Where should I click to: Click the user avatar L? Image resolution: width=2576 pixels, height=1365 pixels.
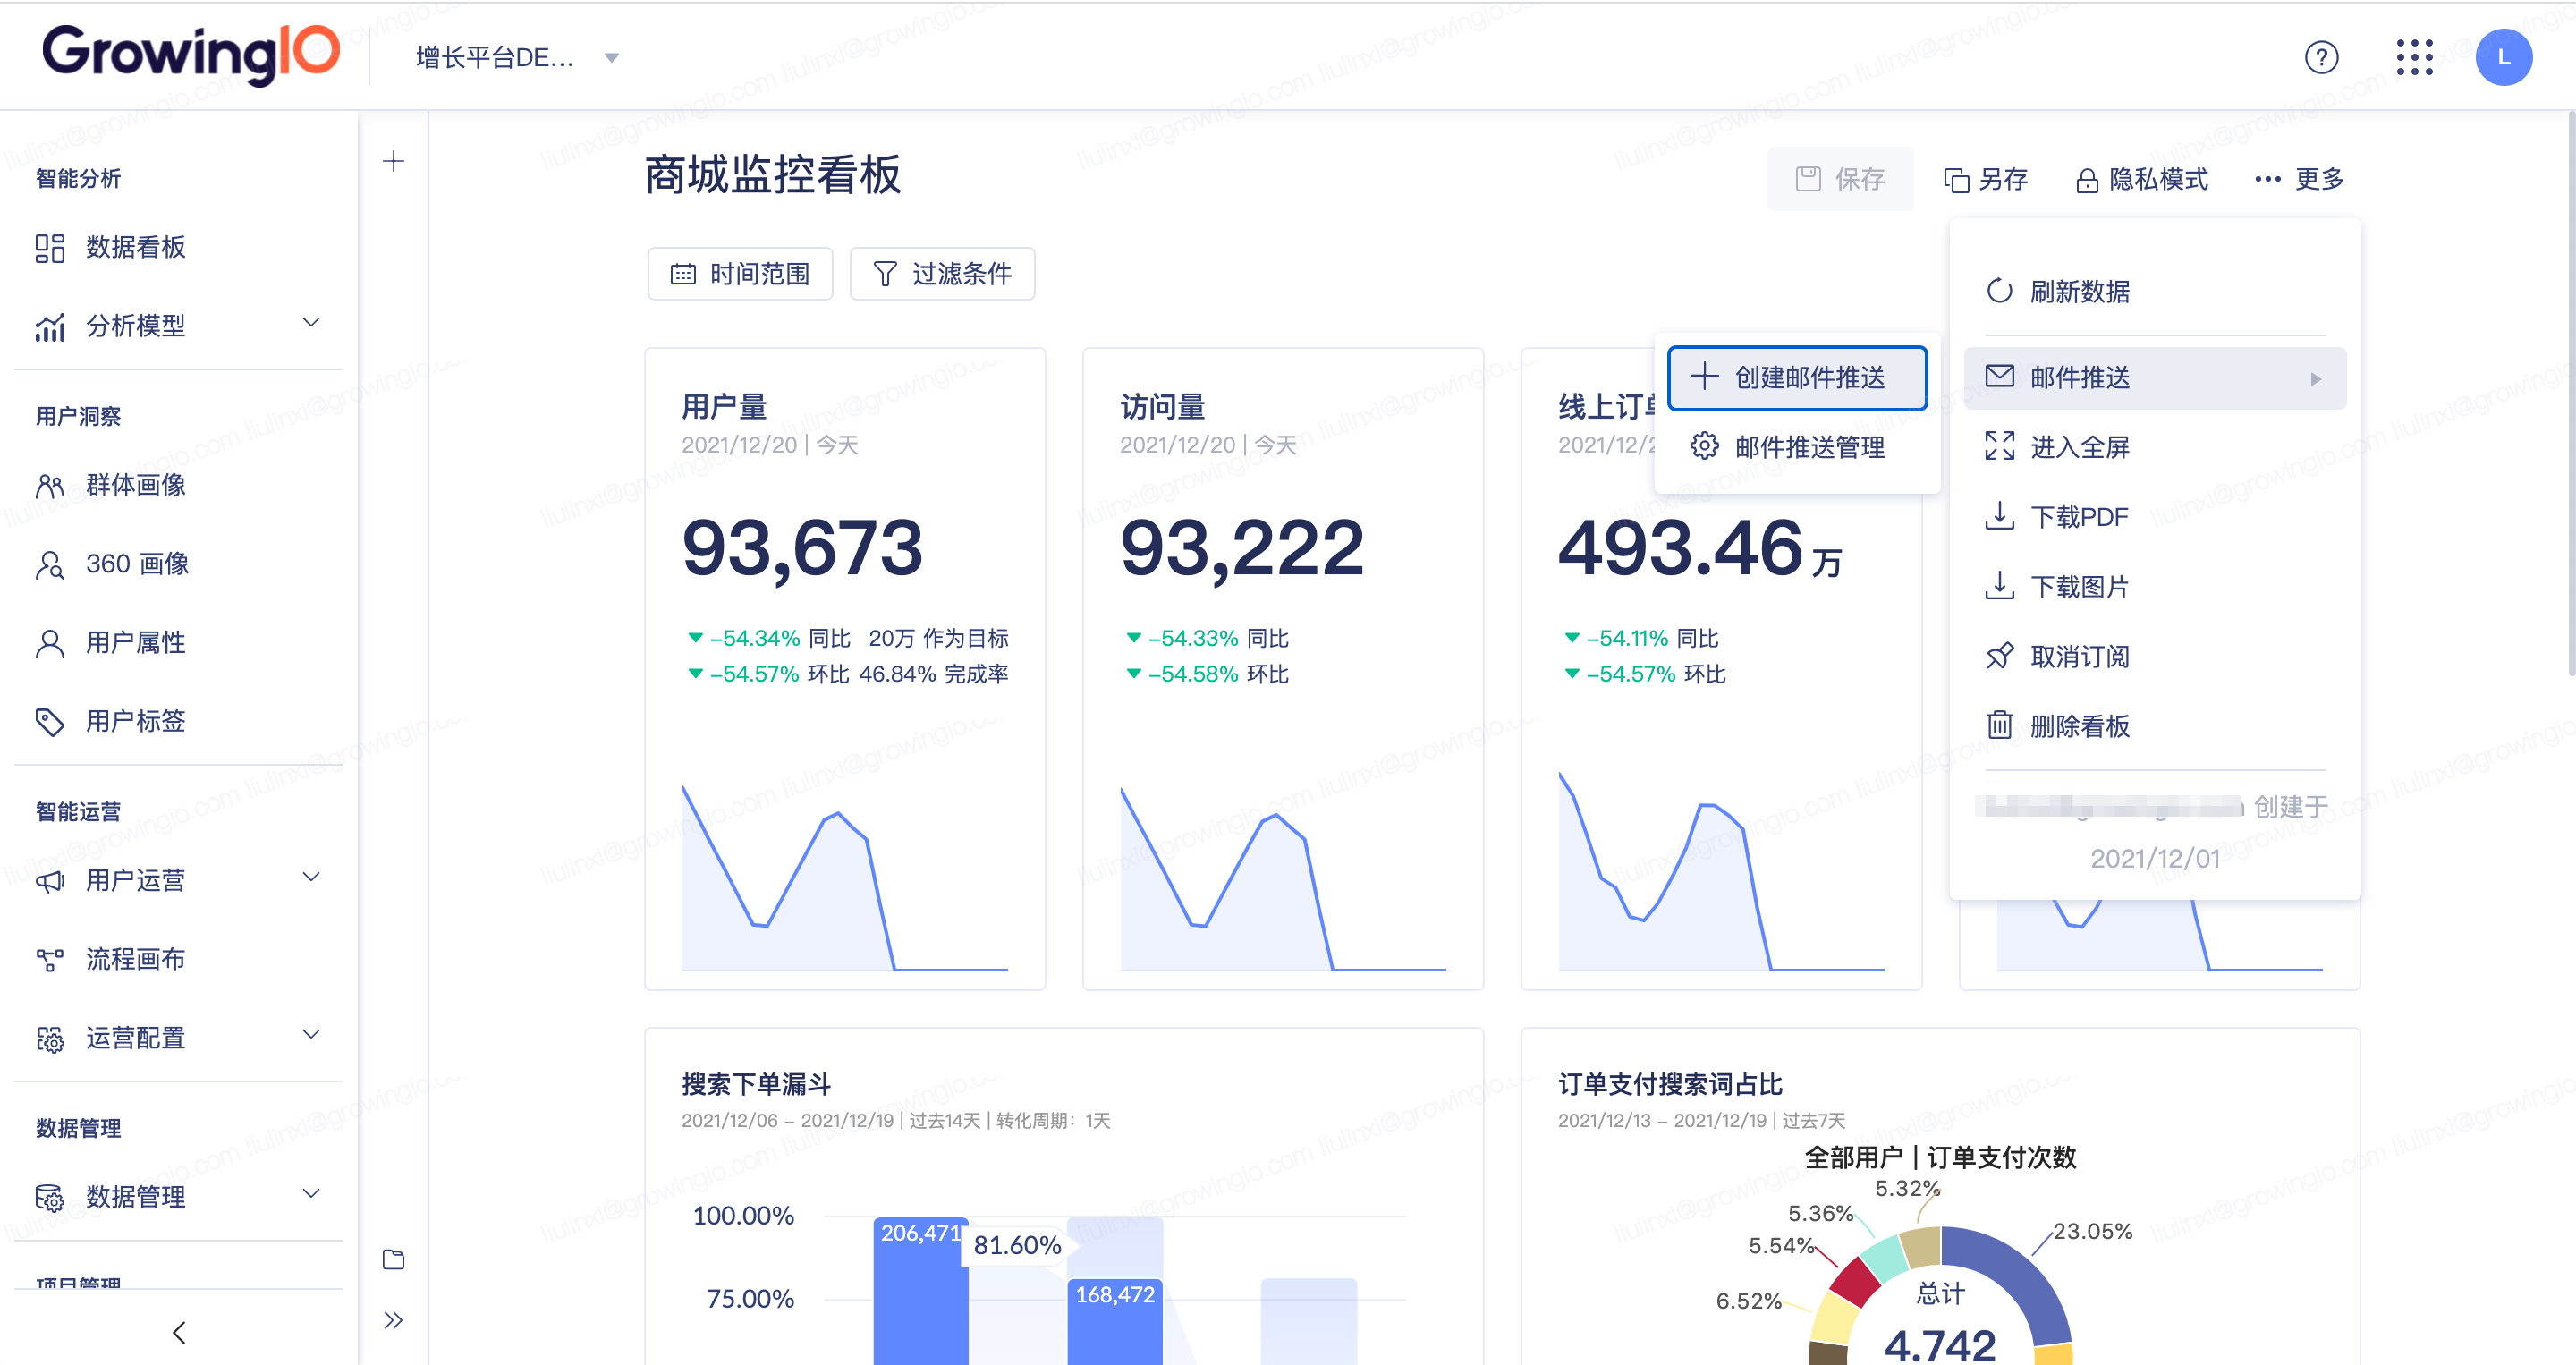click(x=2503, y=57)
